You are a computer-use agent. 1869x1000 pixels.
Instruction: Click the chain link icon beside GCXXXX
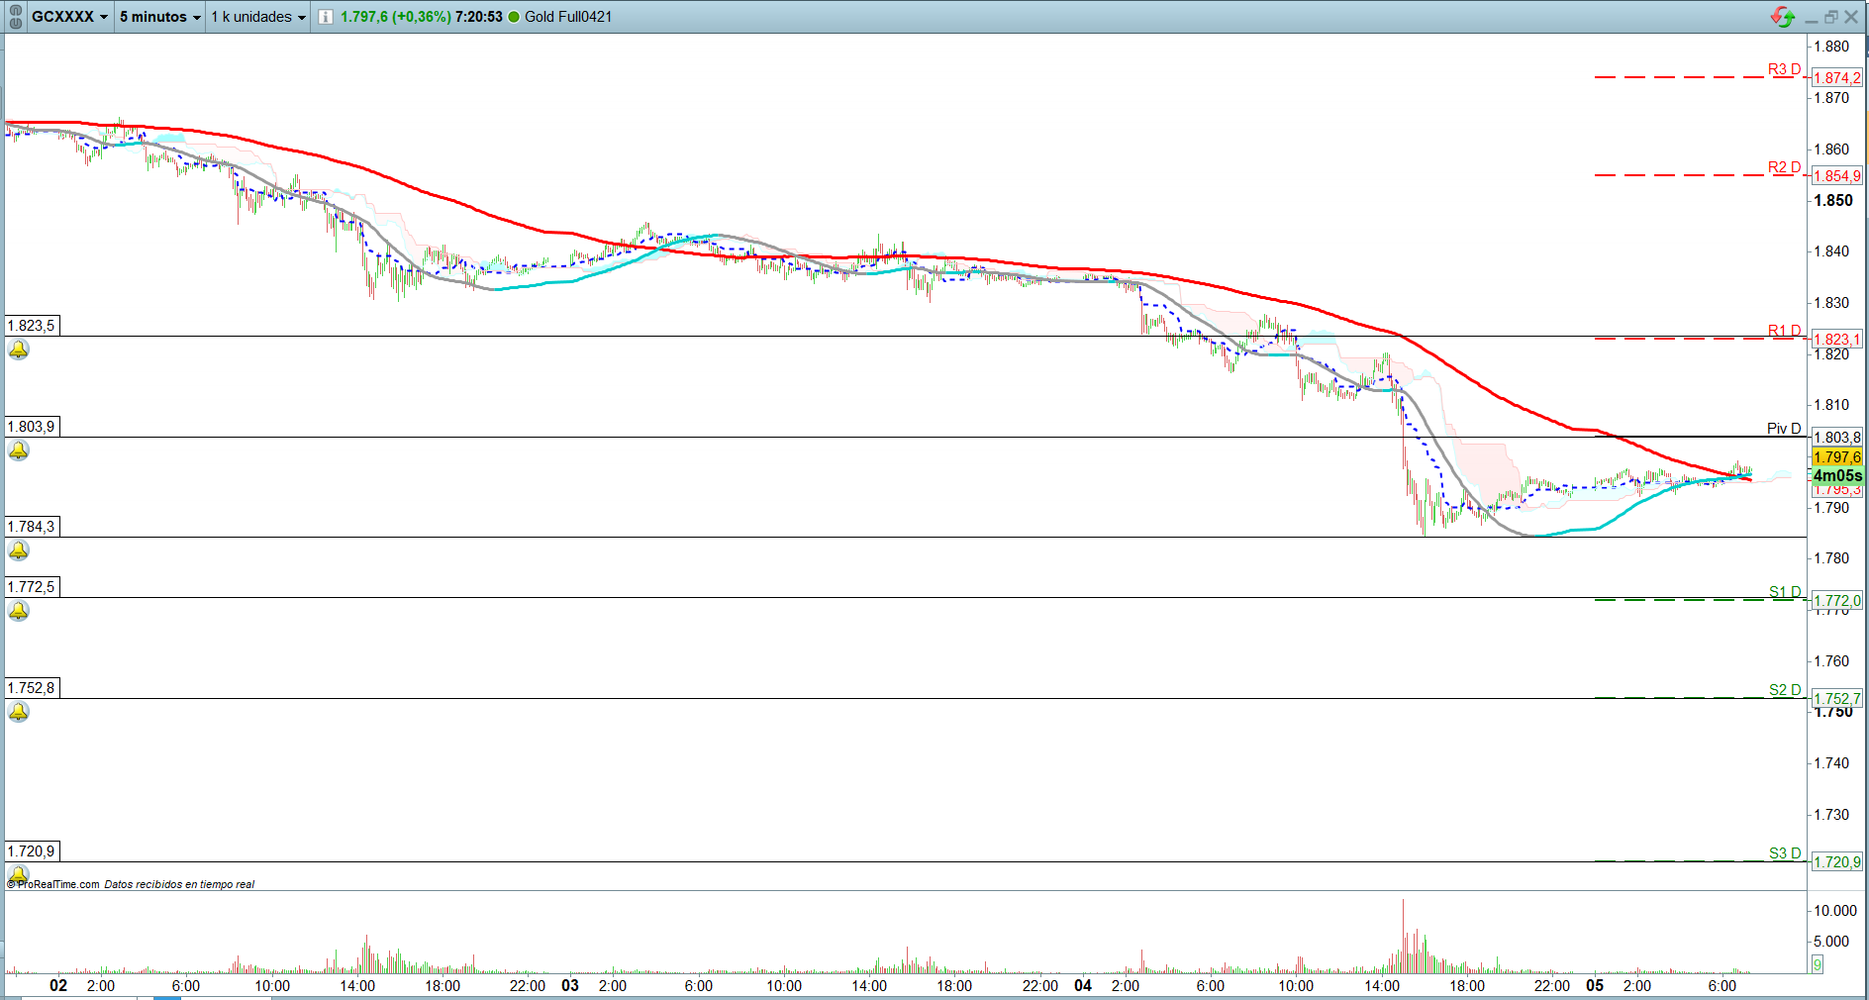(x=15, y=17)
